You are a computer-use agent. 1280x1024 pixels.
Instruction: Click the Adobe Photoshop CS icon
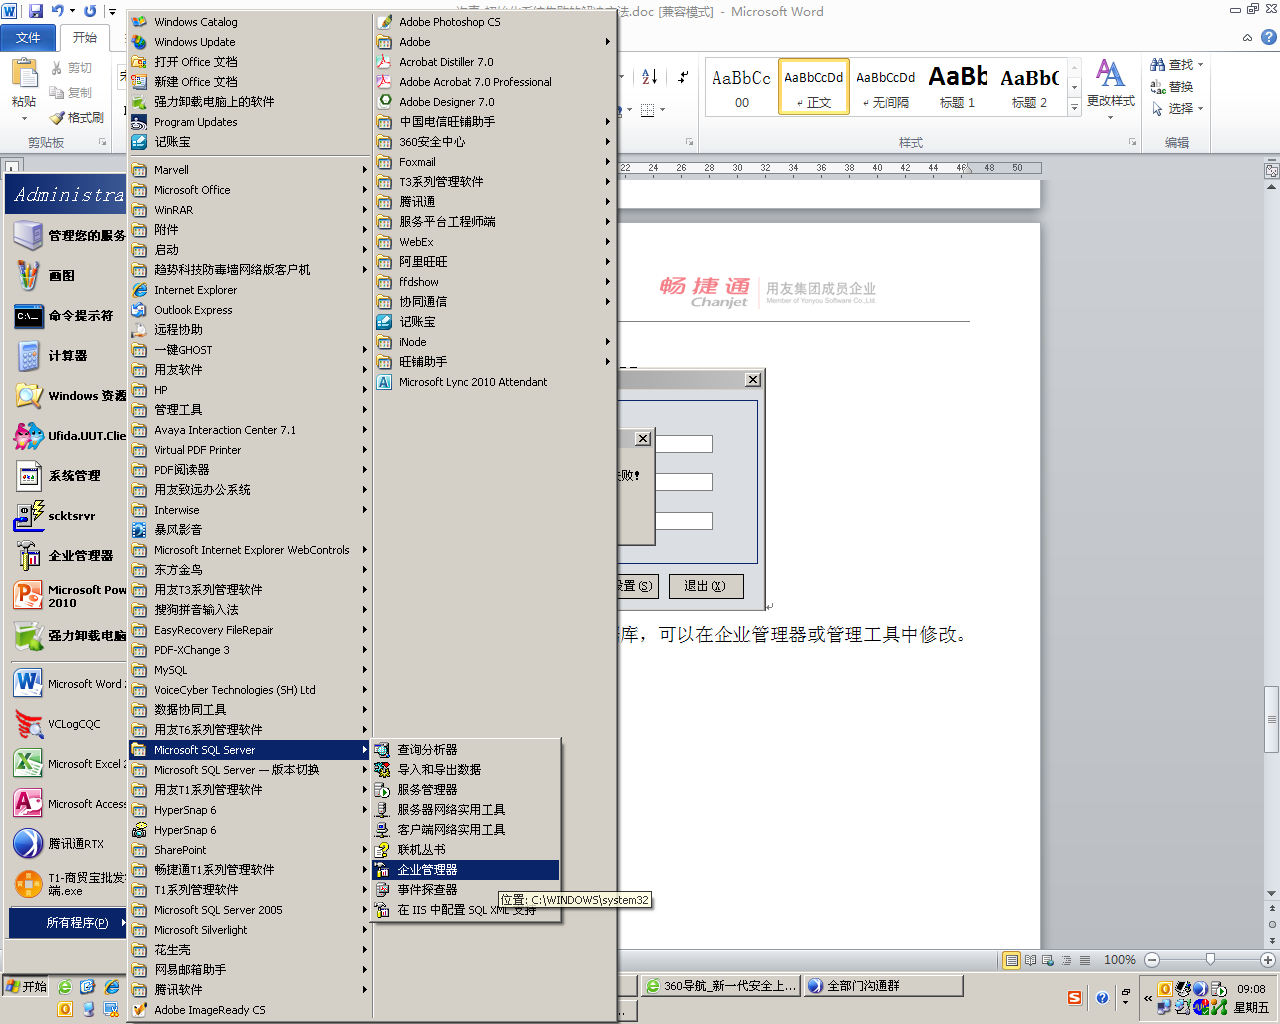click(x=384, y=22)
